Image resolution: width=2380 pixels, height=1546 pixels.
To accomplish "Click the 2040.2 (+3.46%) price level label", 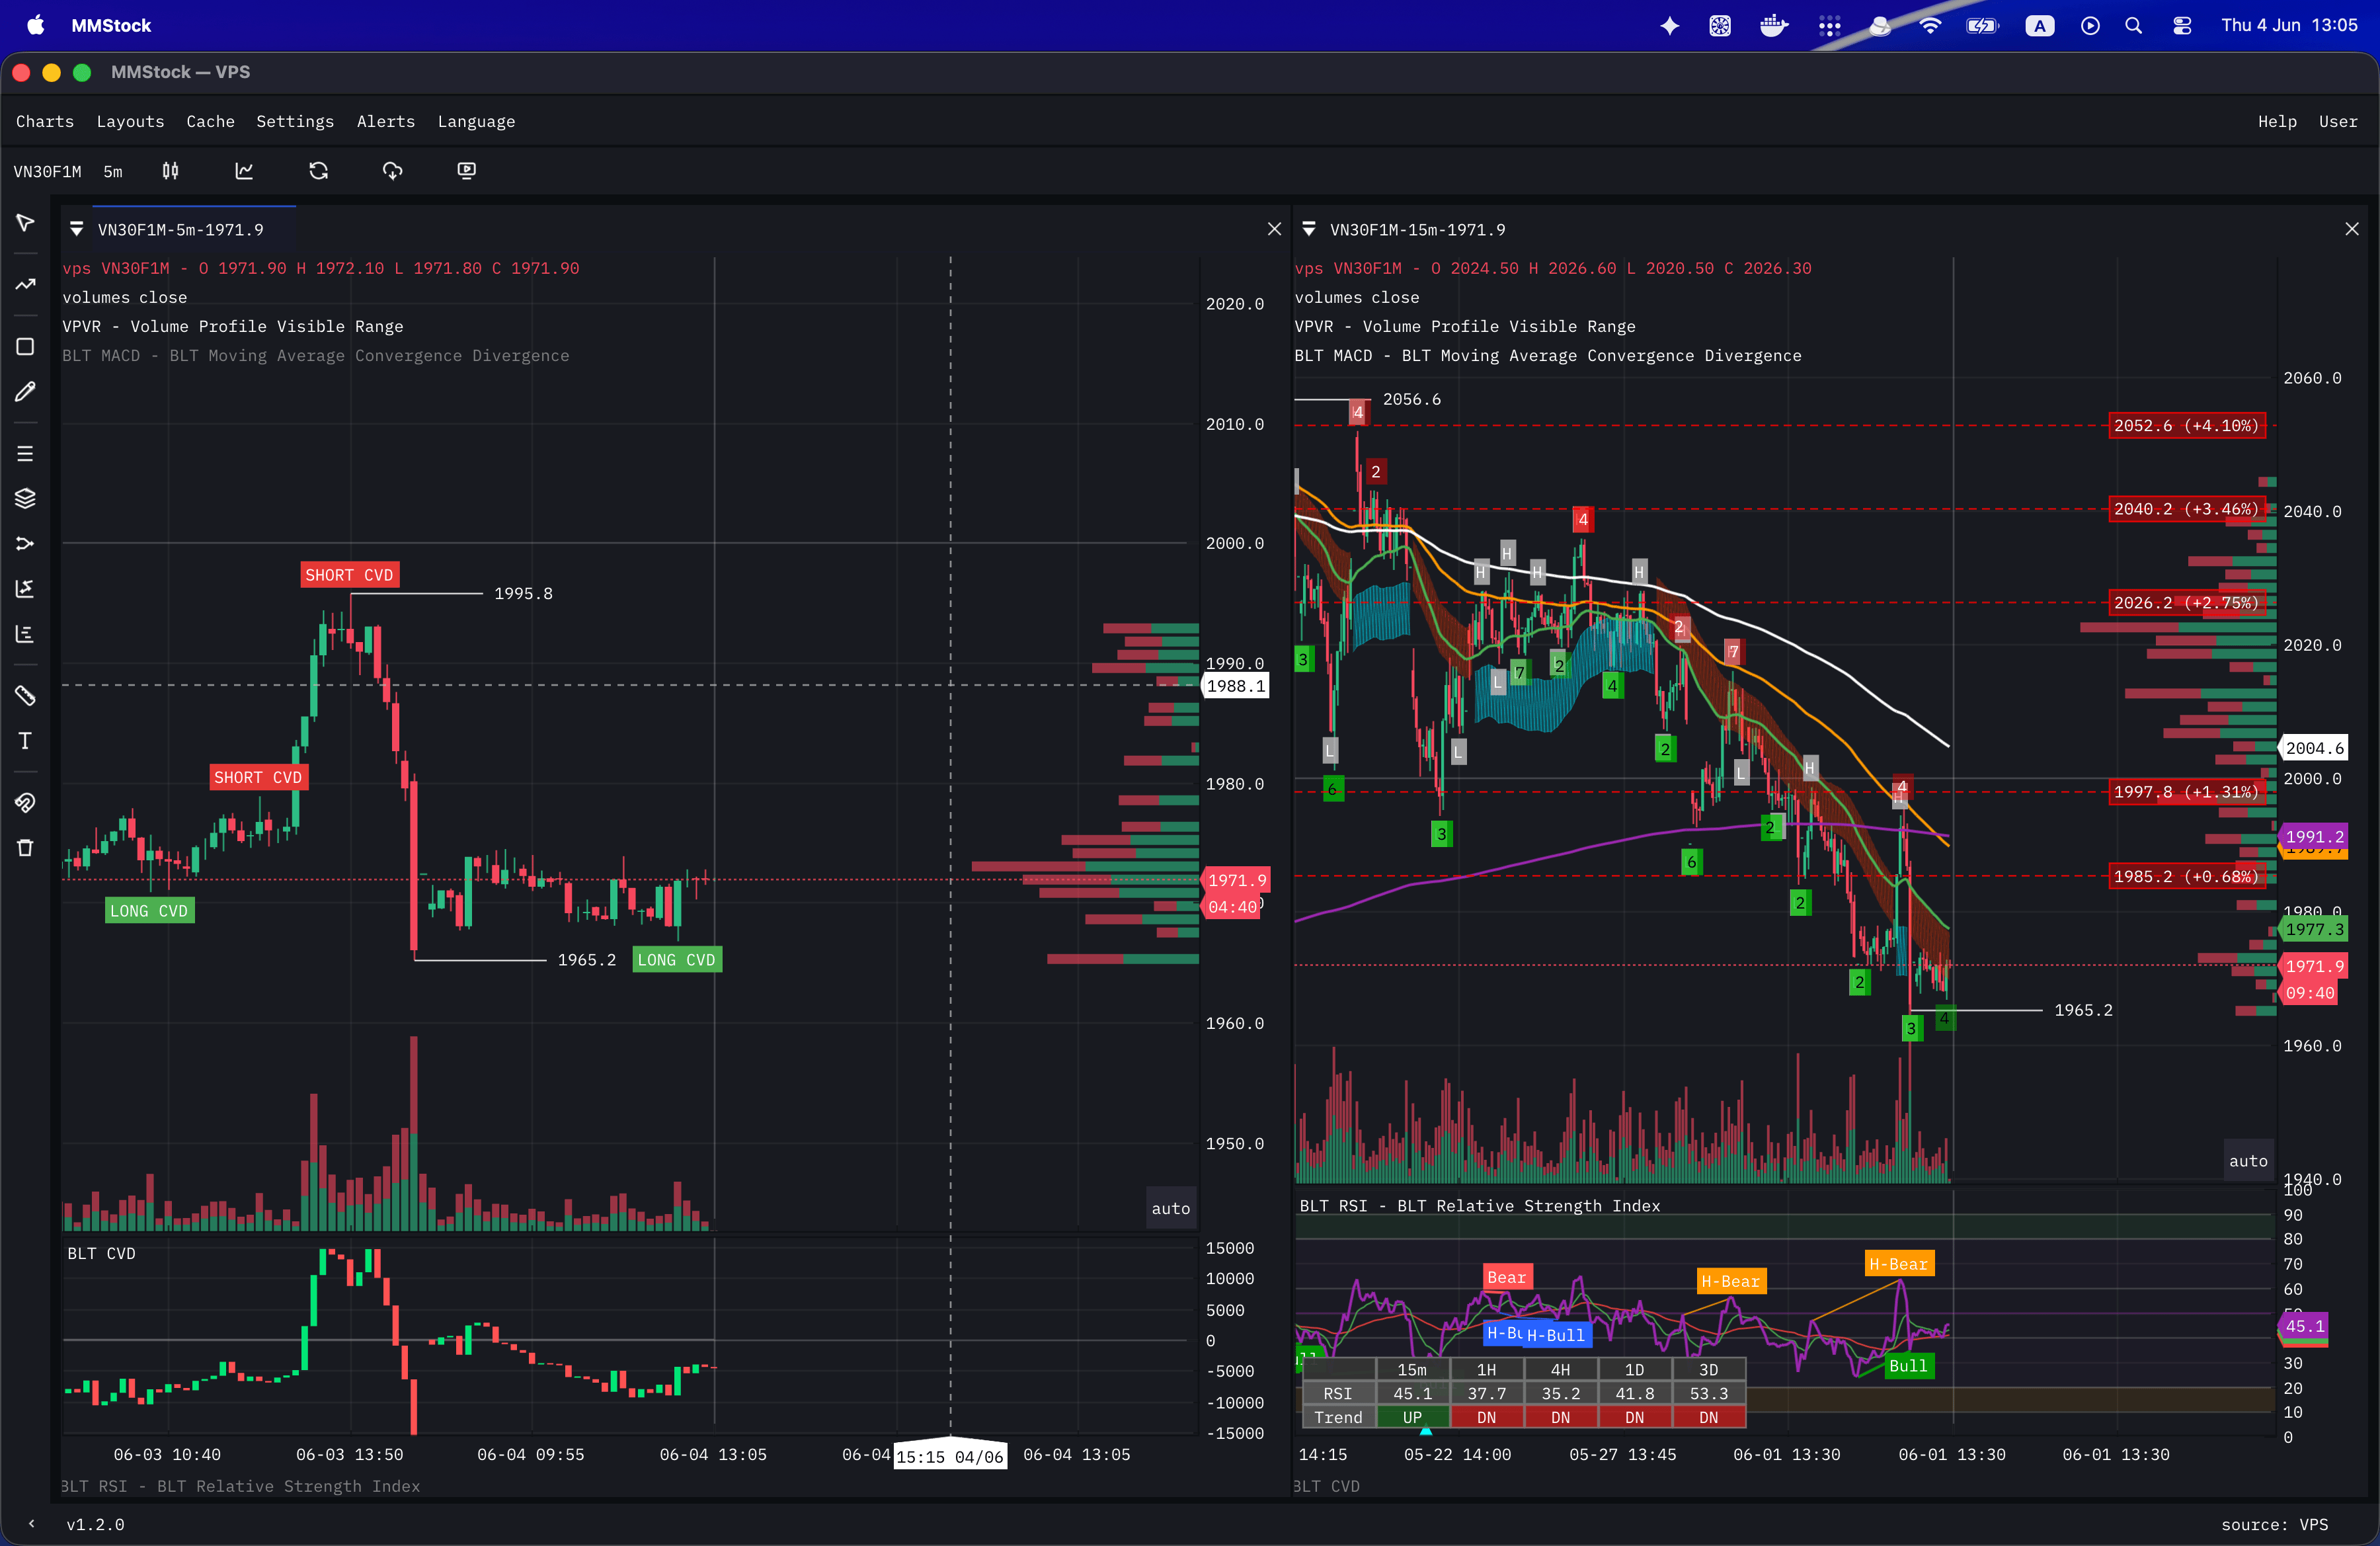I will point(2186,510).
